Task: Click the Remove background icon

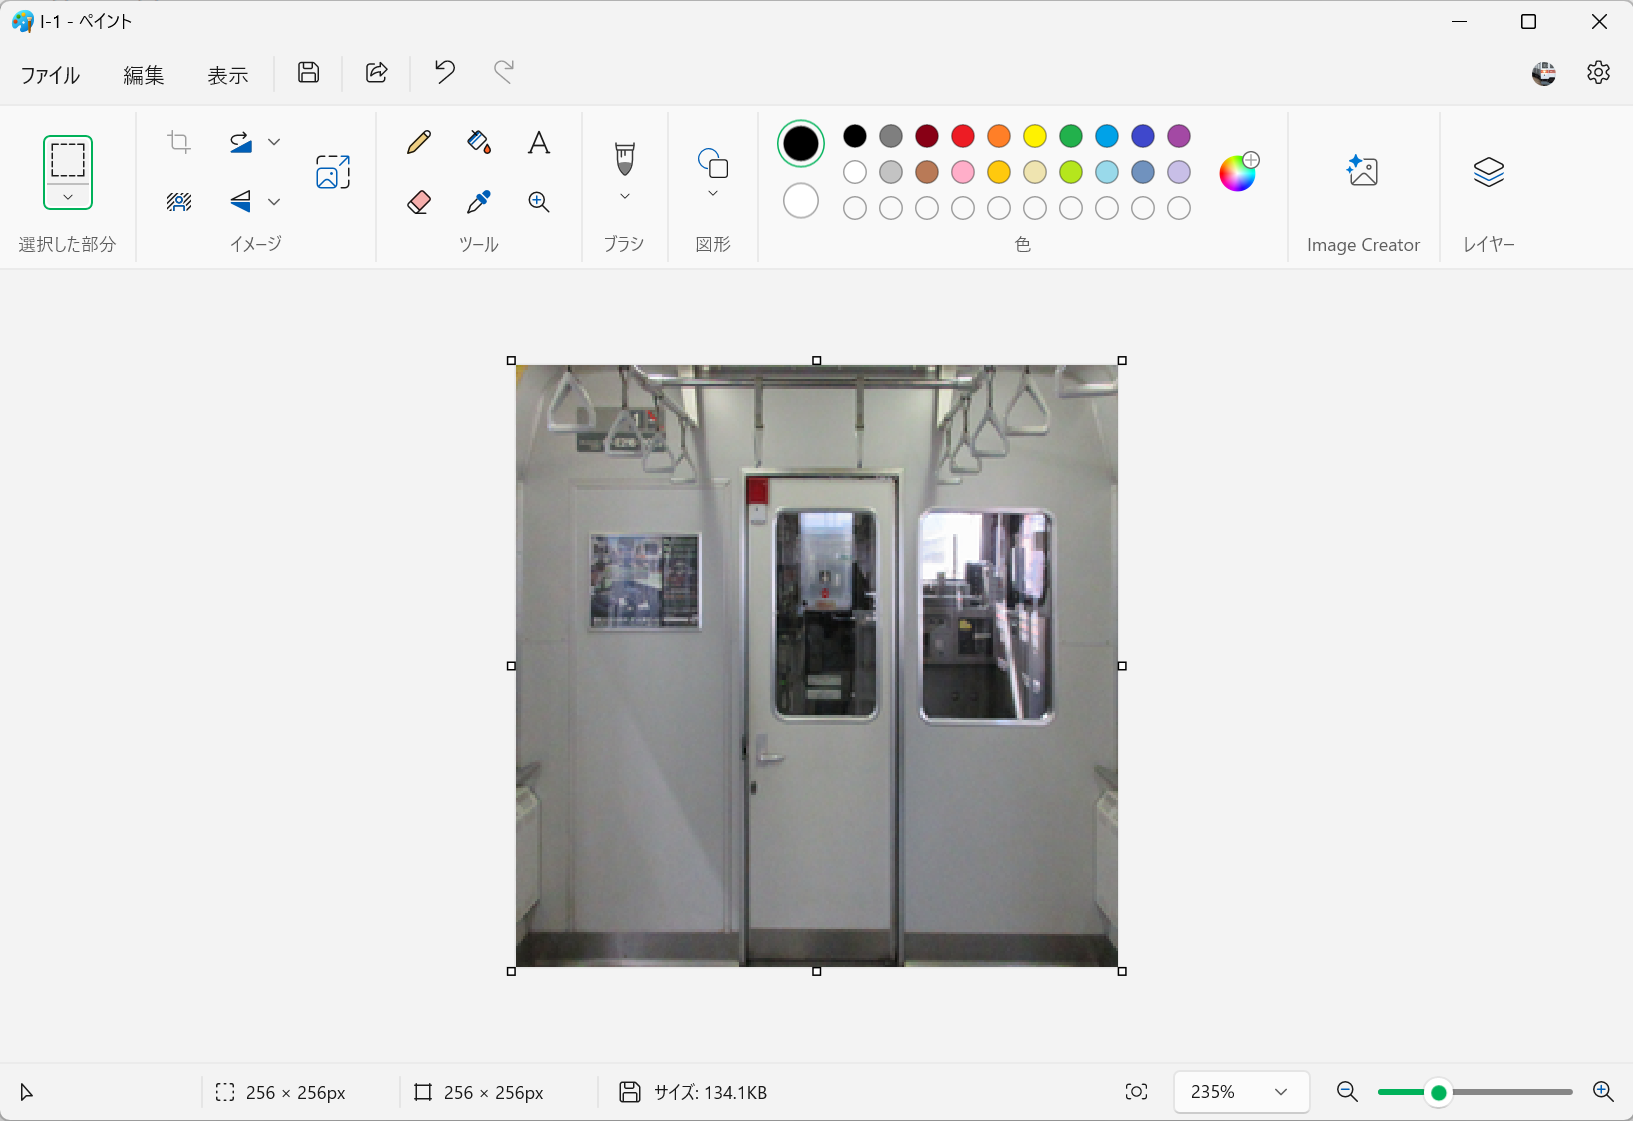Action: coord(179,202)
